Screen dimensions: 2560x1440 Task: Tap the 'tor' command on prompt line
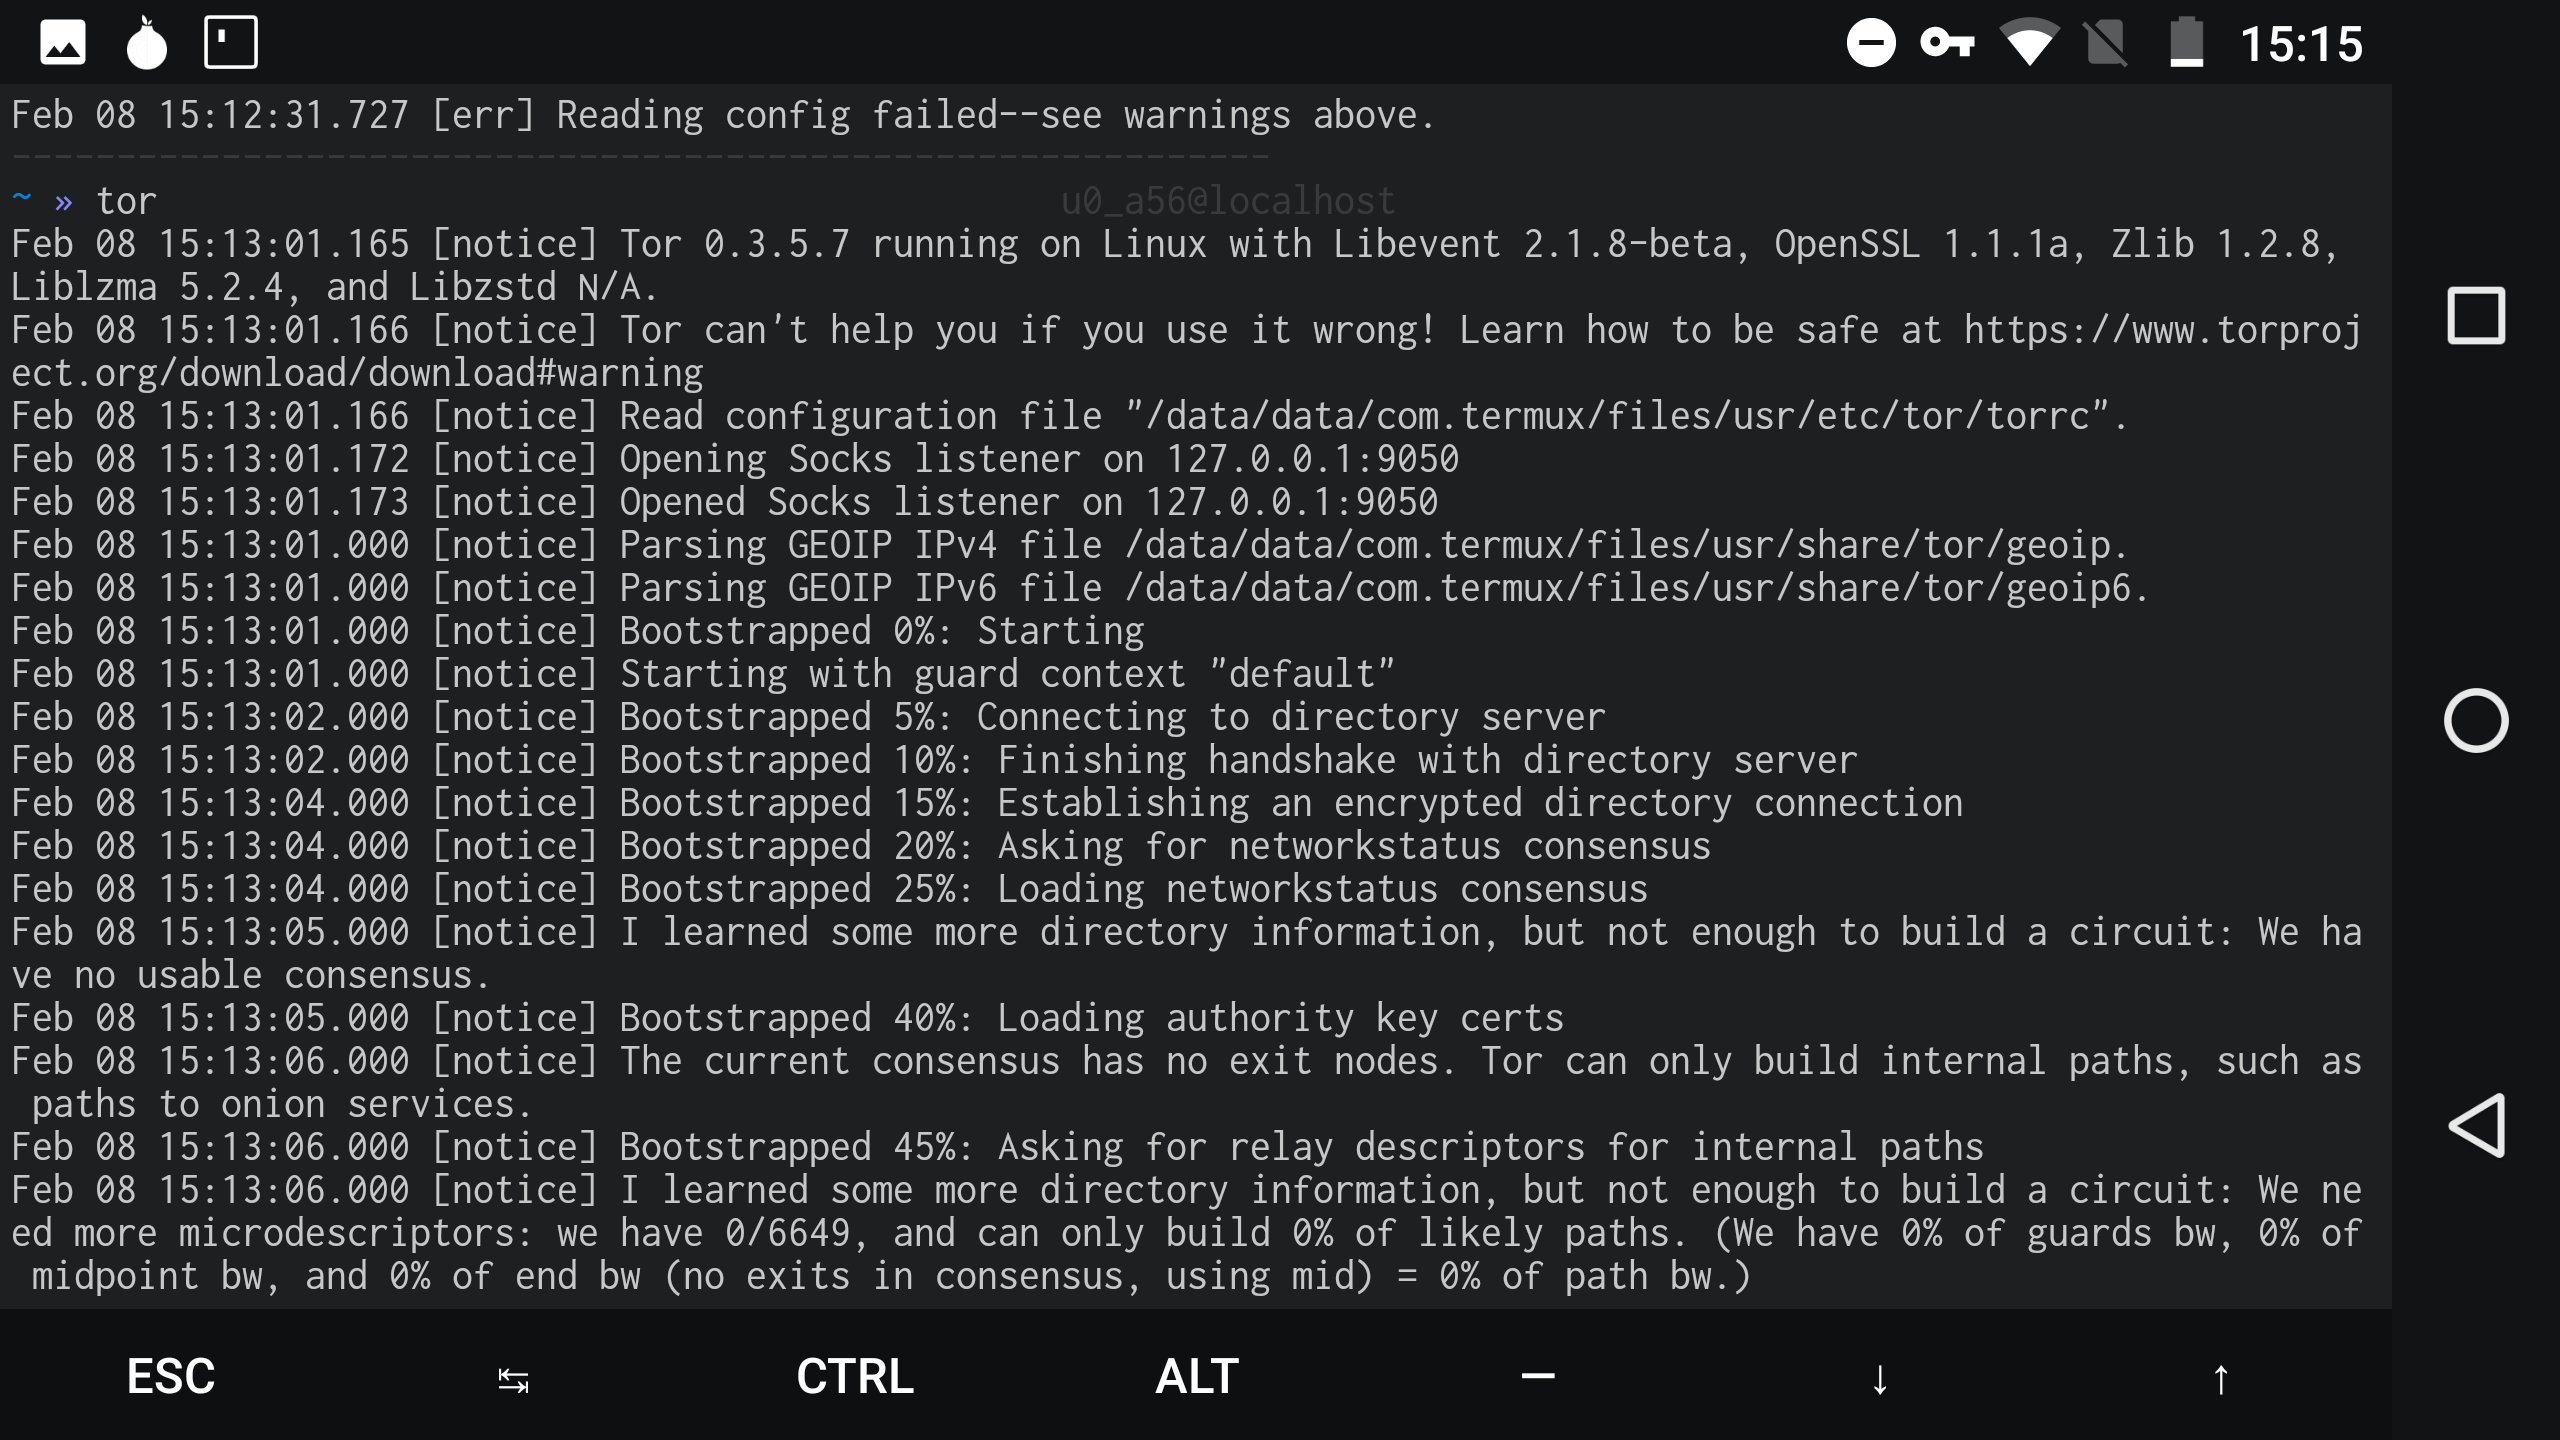(126, 202)
